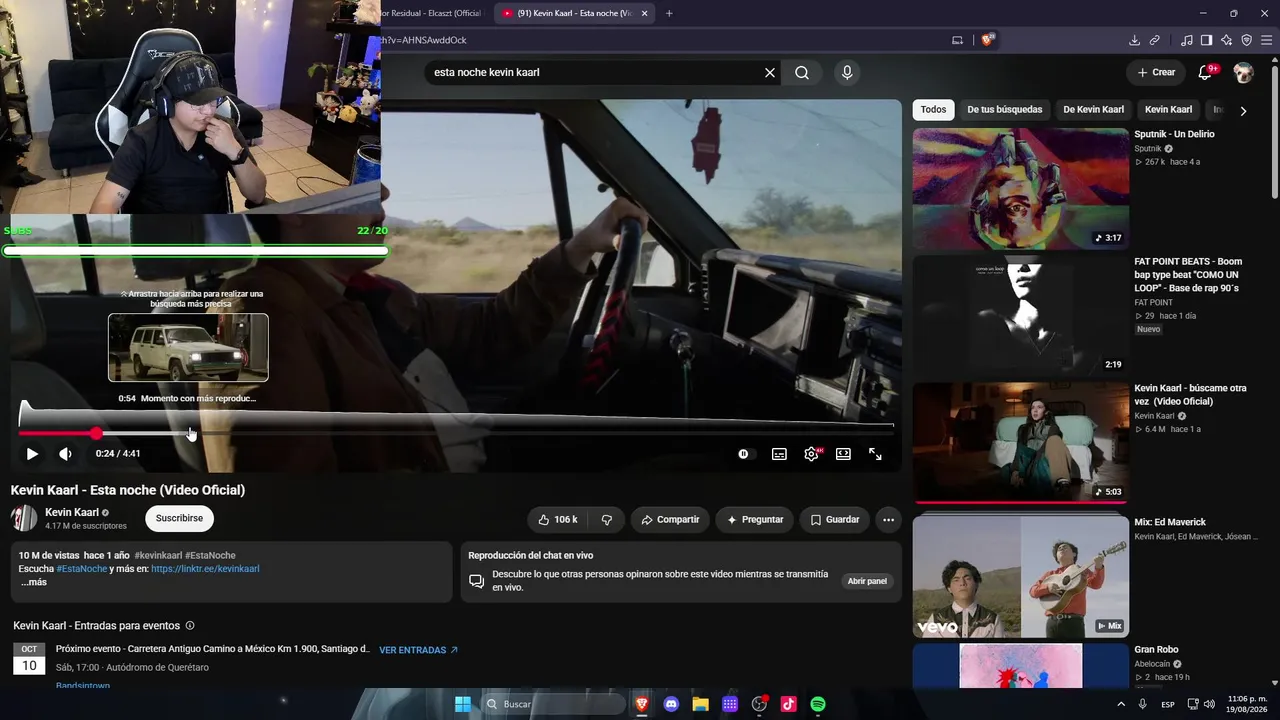The width and height of the screenshot is (1280, 720).
Task: Switch to theater mode view
Action: pyautogui.click(x=843, y=454)
